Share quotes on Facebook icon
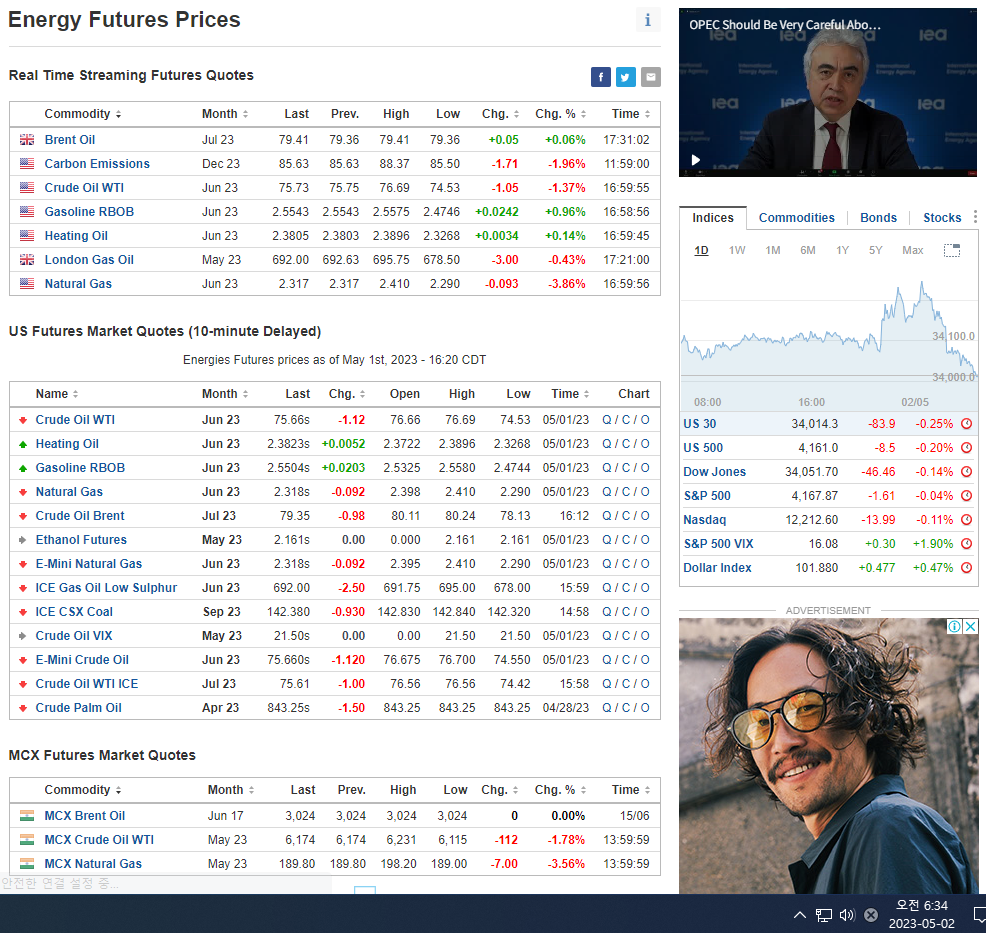 [601, 77]
